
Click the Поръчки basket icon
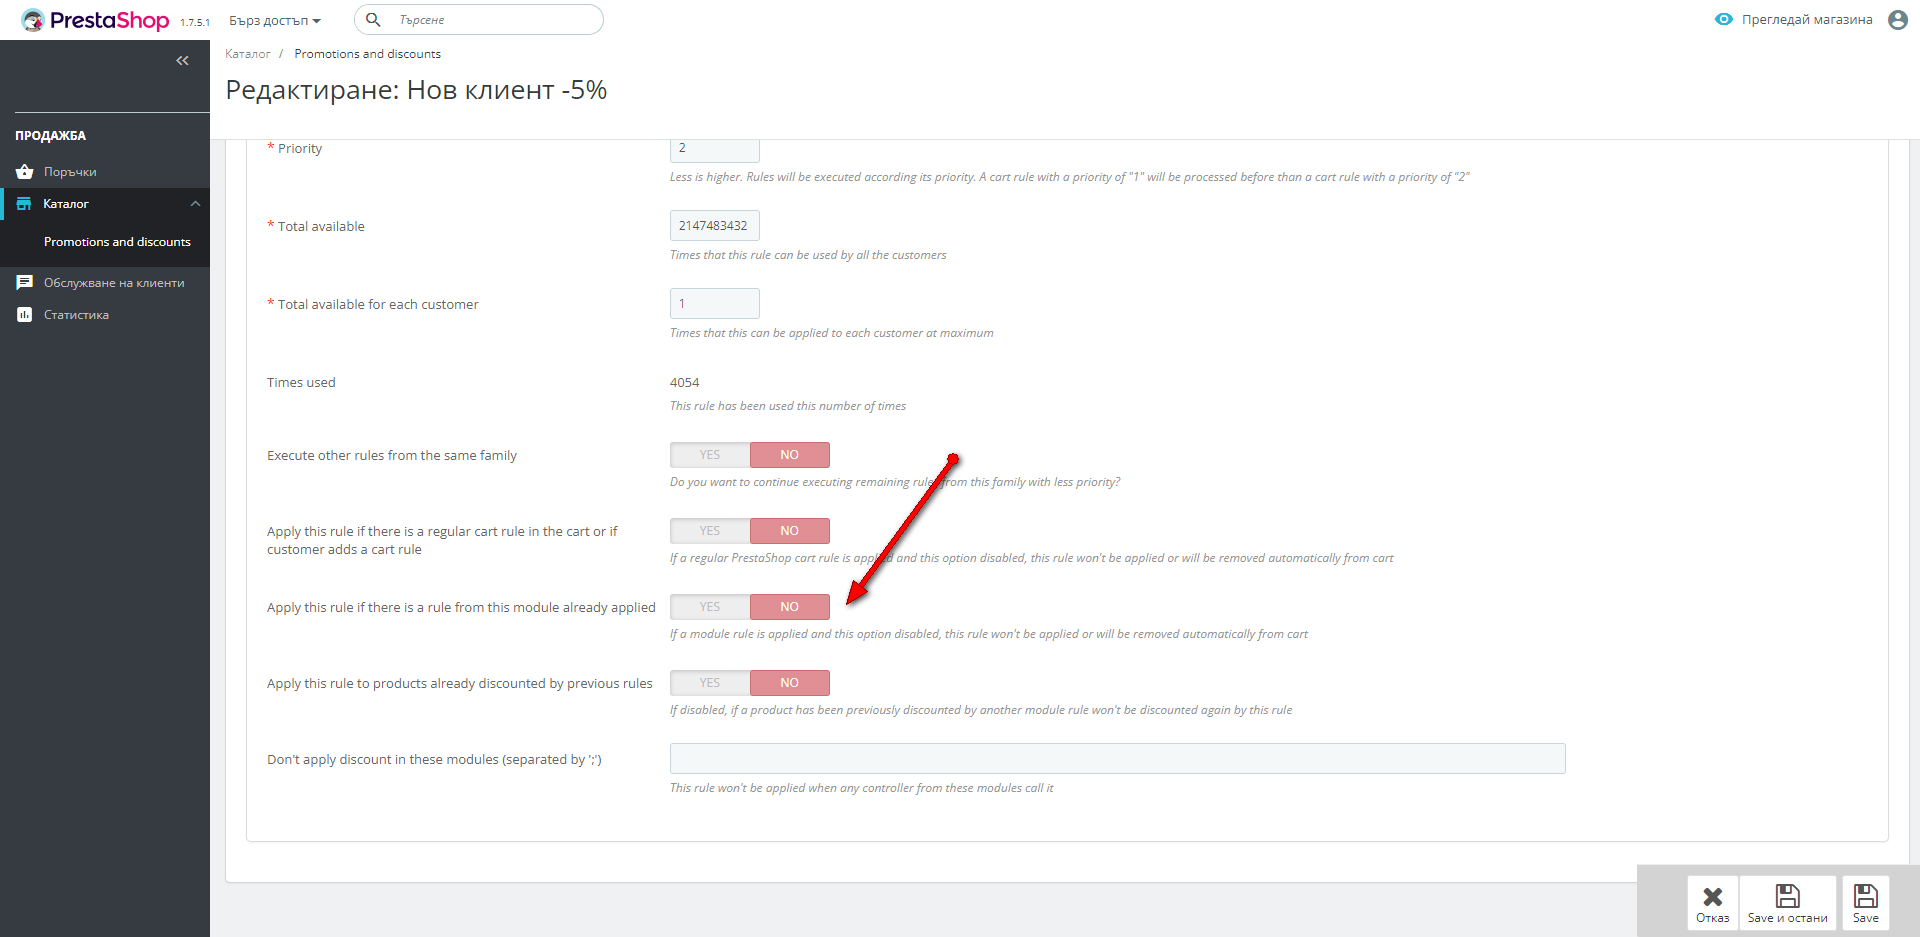[x=25, y=172]
